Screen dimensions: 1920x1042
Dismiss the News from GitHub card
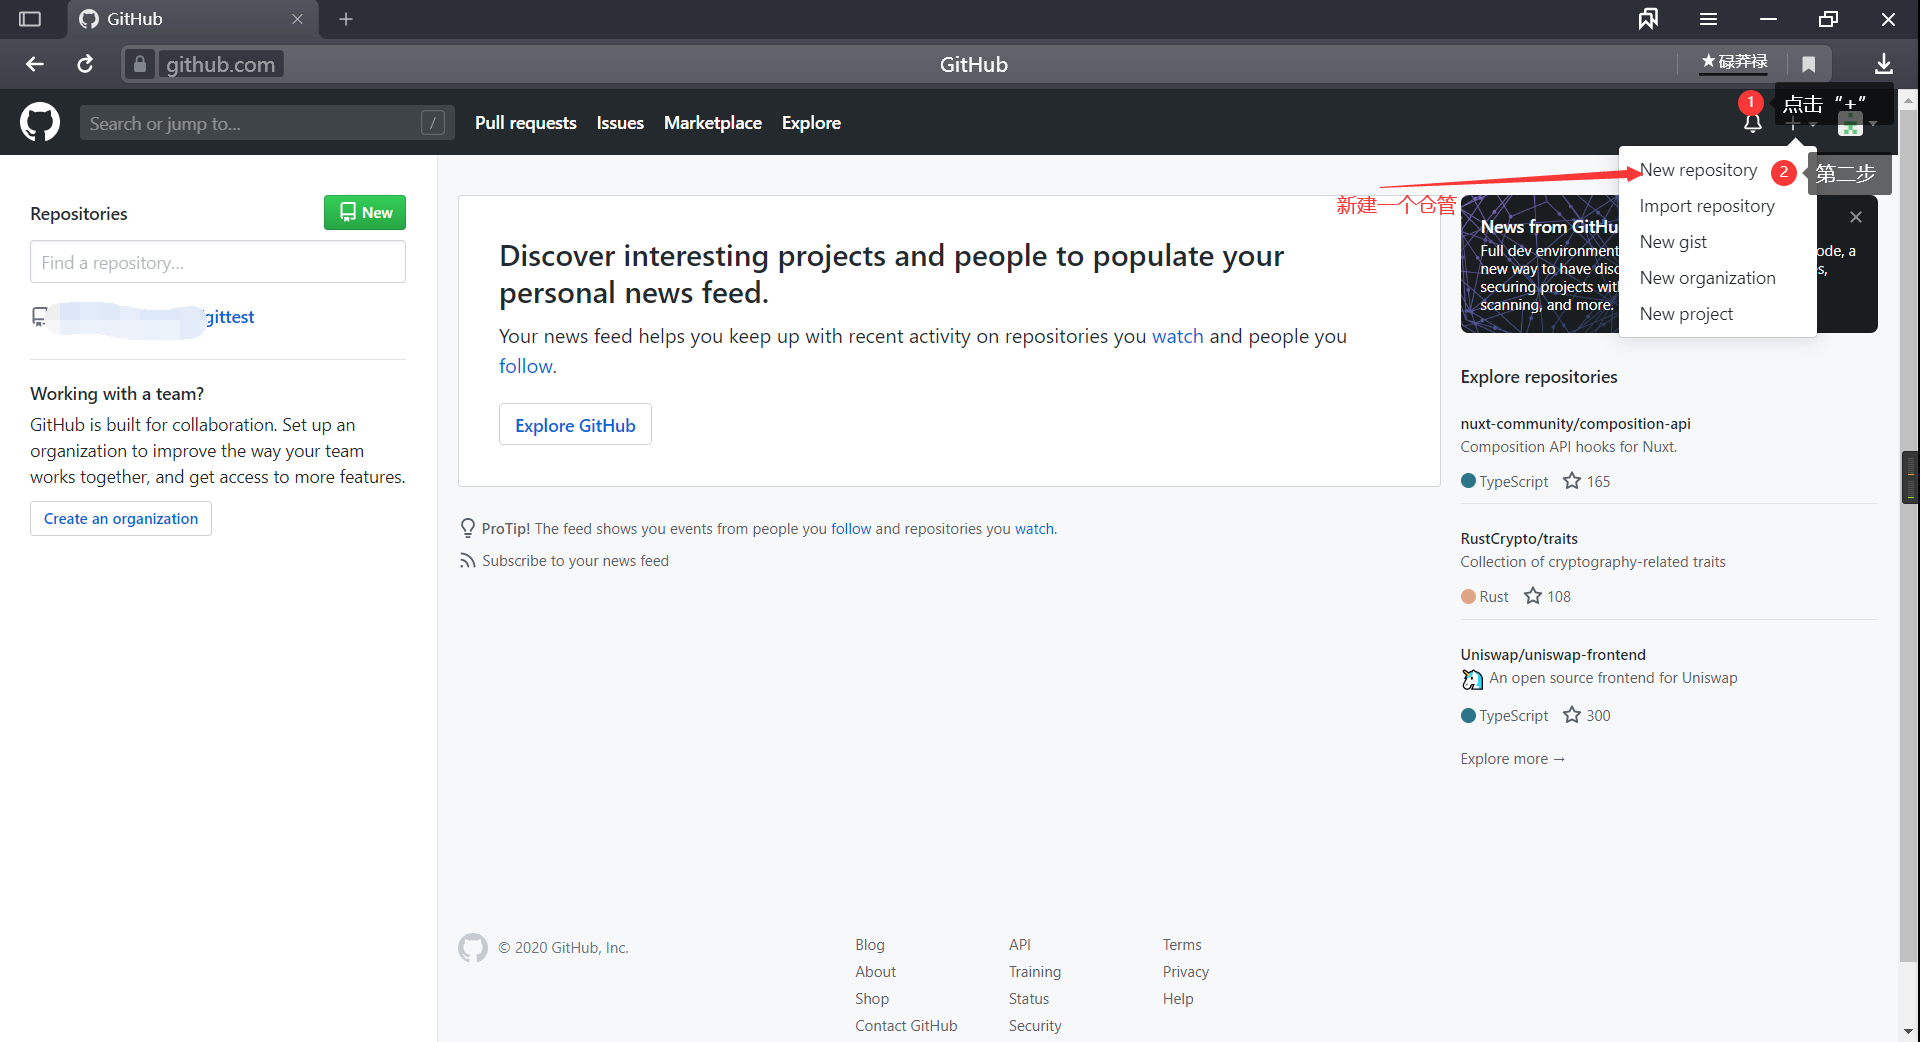(x=1856, y=217)
